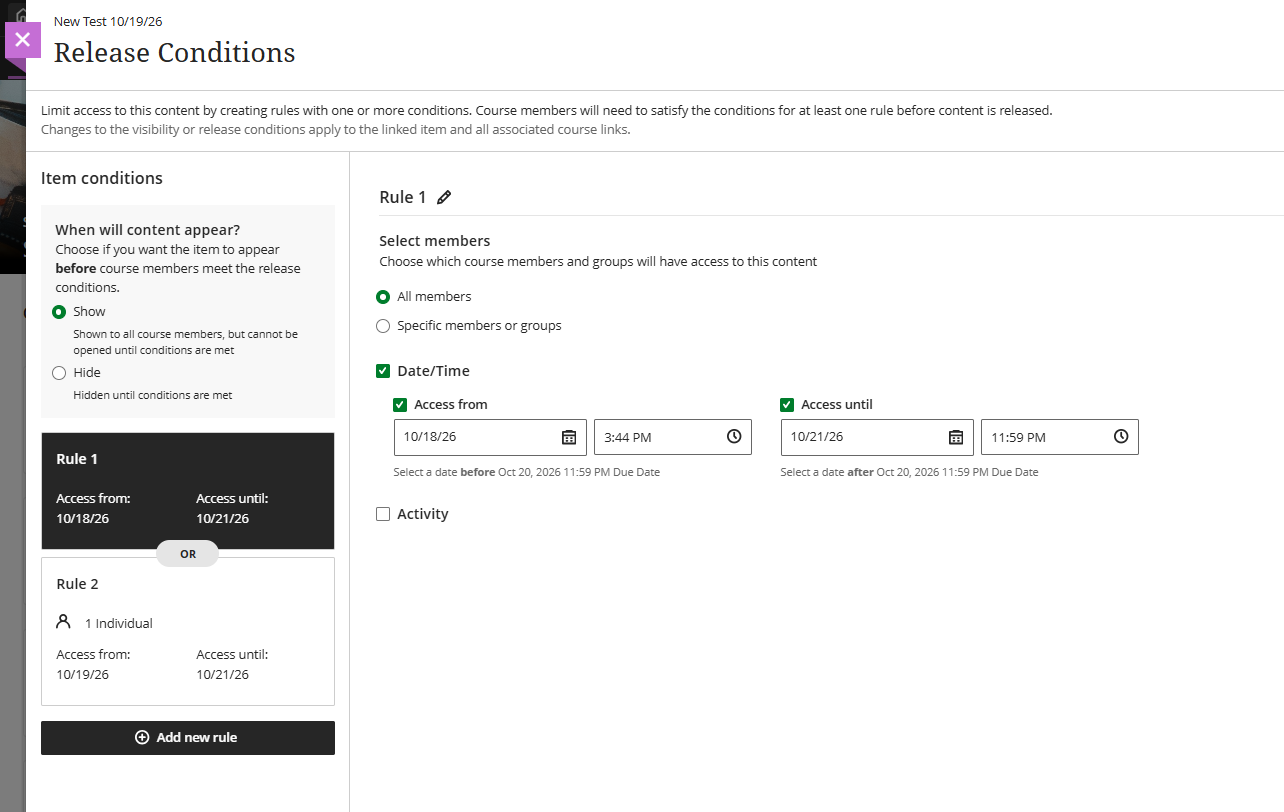Click the Rule 2 Access from date 10/19/26
This screenshot has width=1284, height=812.
click(x=83, y=674)
